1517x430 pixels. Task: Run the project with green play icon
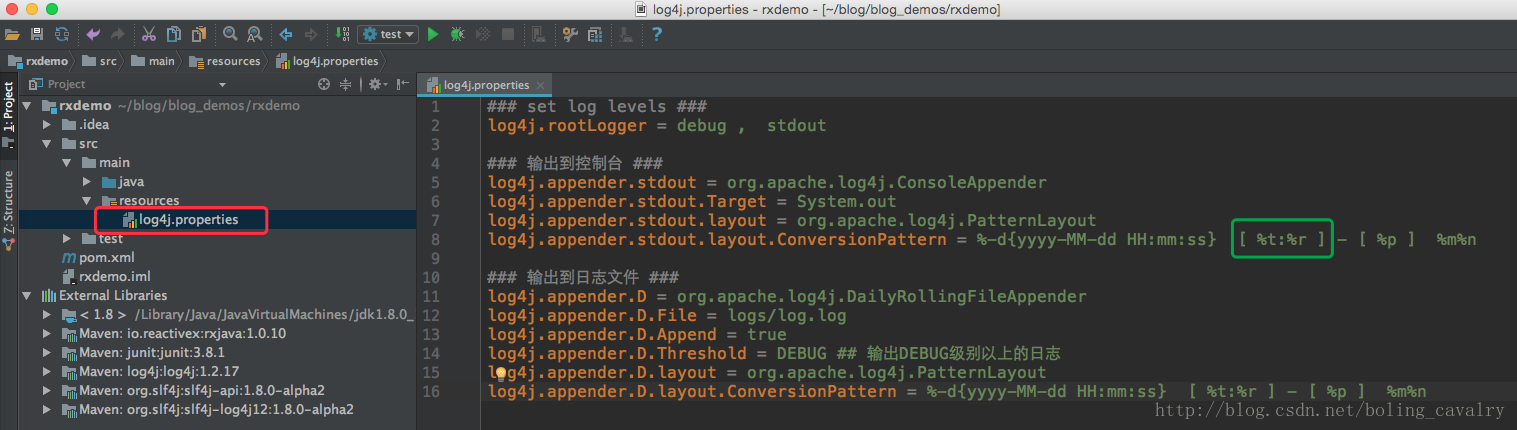(x=433, y=34)
